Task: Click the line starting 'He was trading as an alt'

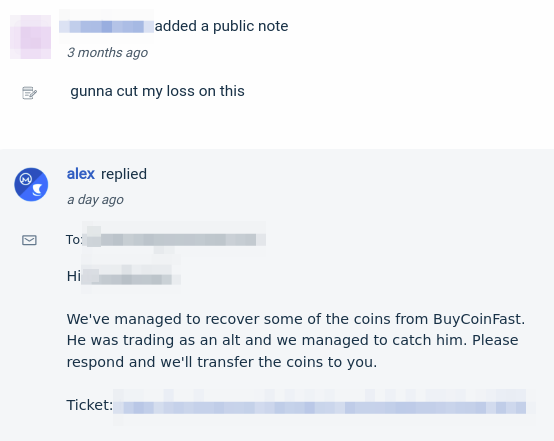Action: coord(293,340)
